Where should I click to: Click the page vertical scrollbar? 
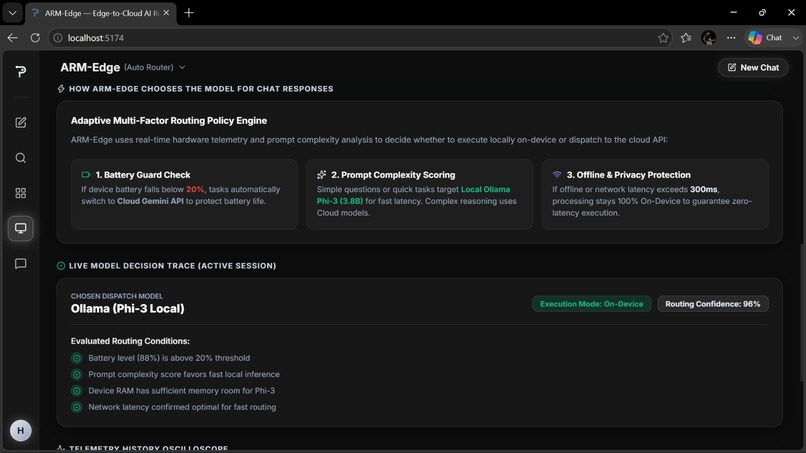[802, 313]
